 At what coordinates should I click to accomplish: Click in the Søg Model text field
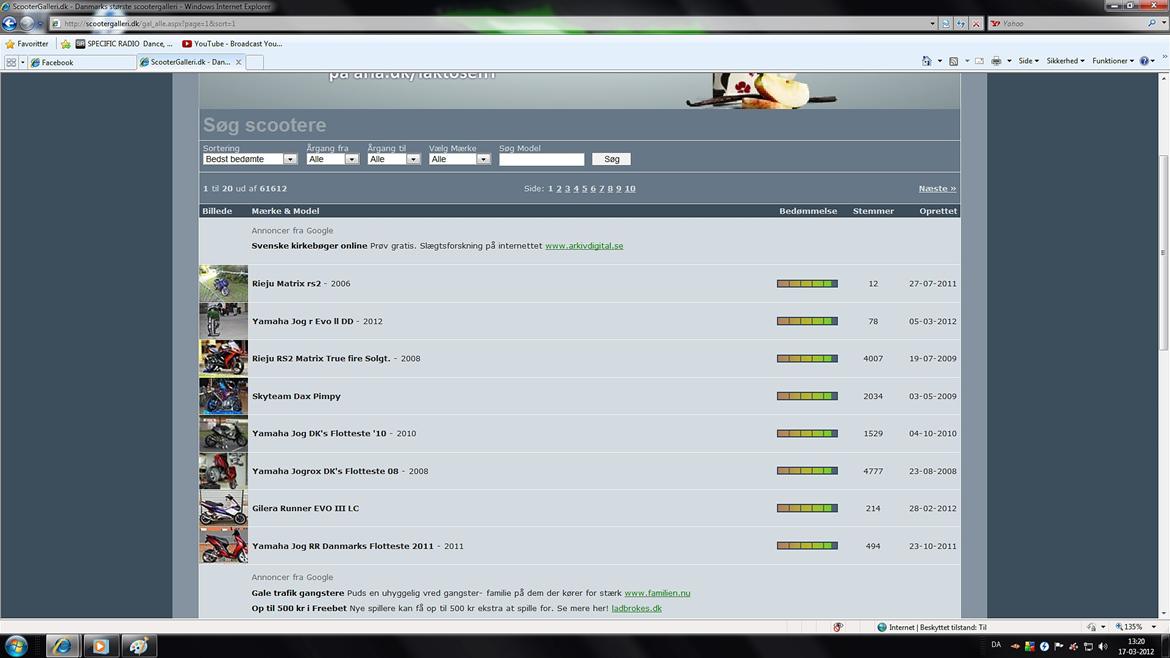point(541,159)
